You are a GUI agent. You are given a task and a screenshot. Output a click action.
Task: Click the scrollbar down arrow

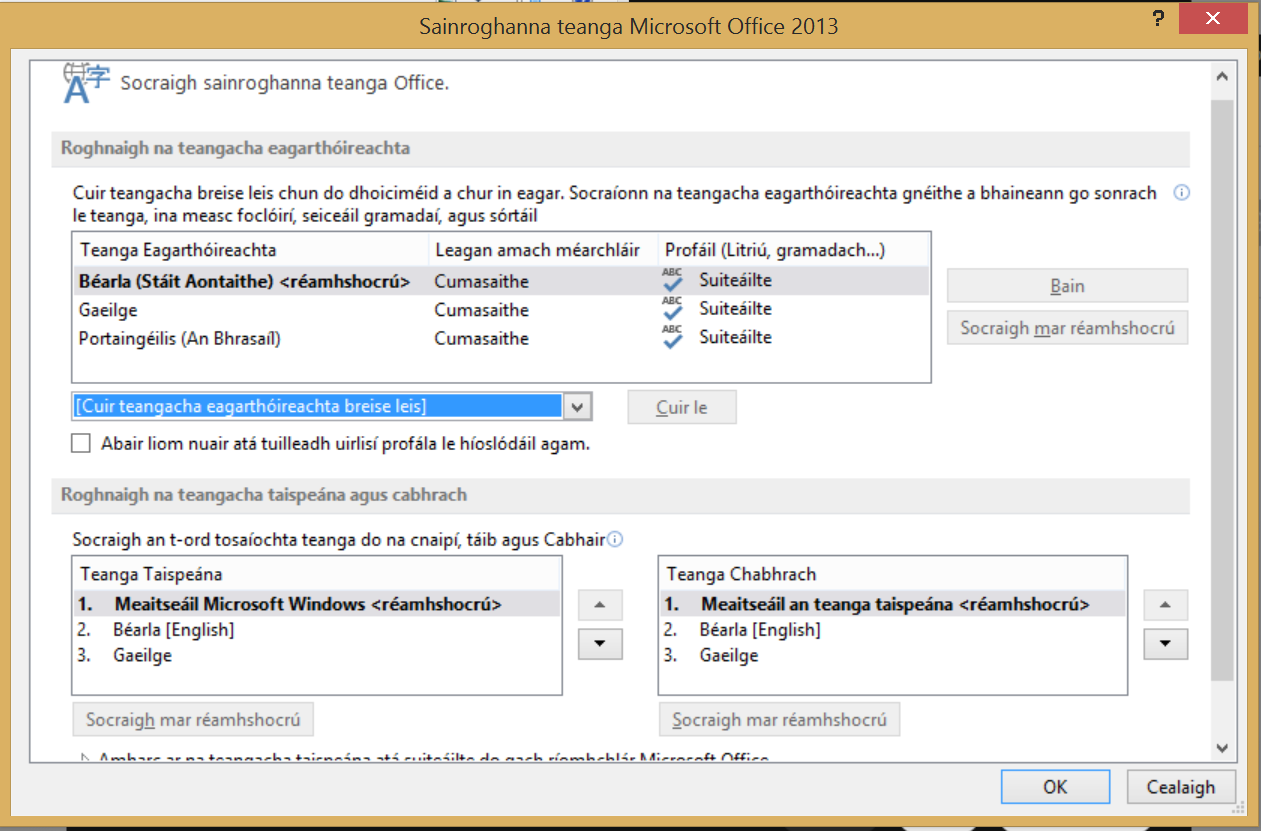(1221, 748)
